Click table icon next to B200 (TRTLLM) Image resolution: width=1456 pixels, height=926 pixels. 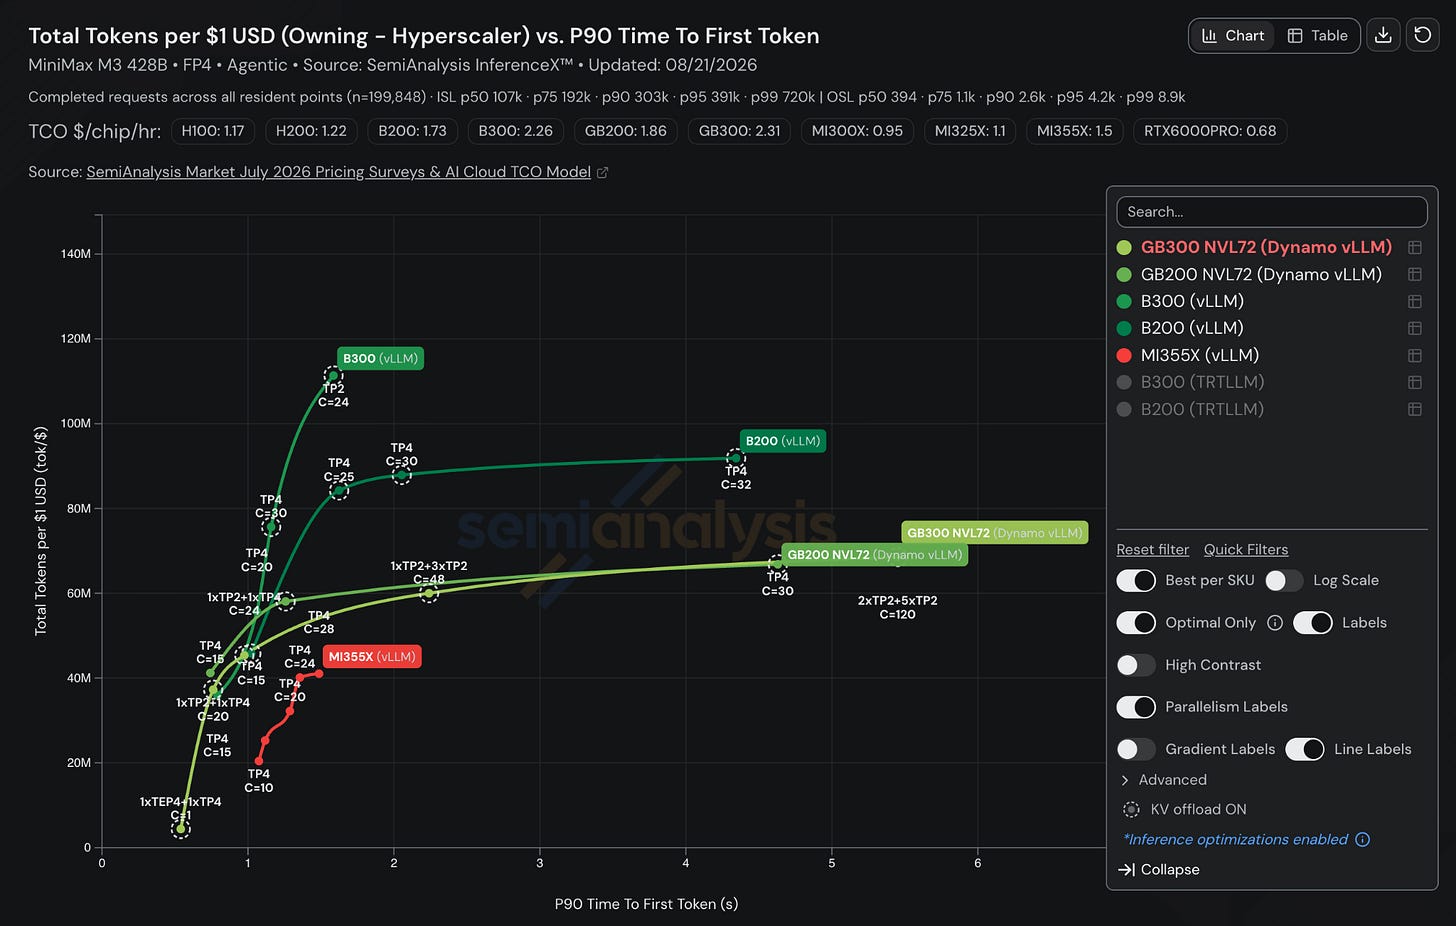point(1415,409)
